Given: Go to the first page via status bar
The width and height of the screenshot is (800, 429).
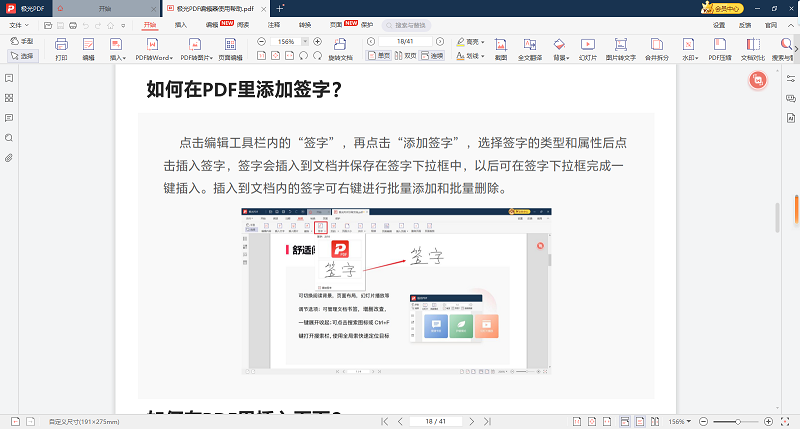Looking at the screenshot, I should [385, 421].
